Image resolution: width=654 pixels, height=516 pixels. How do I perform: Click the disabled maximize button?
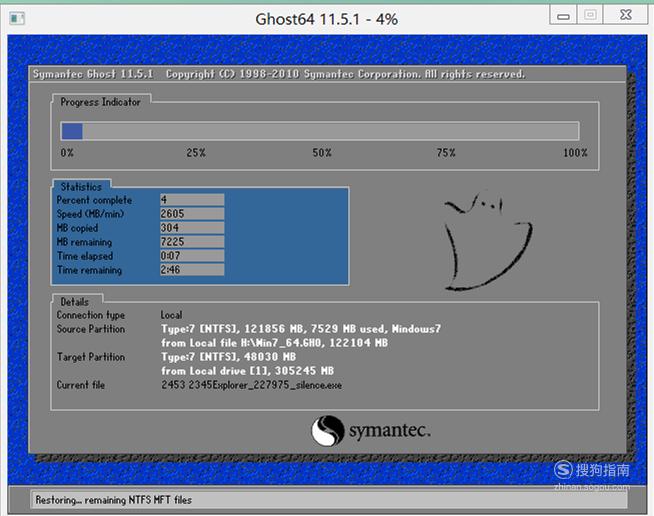tap(590, 15)
